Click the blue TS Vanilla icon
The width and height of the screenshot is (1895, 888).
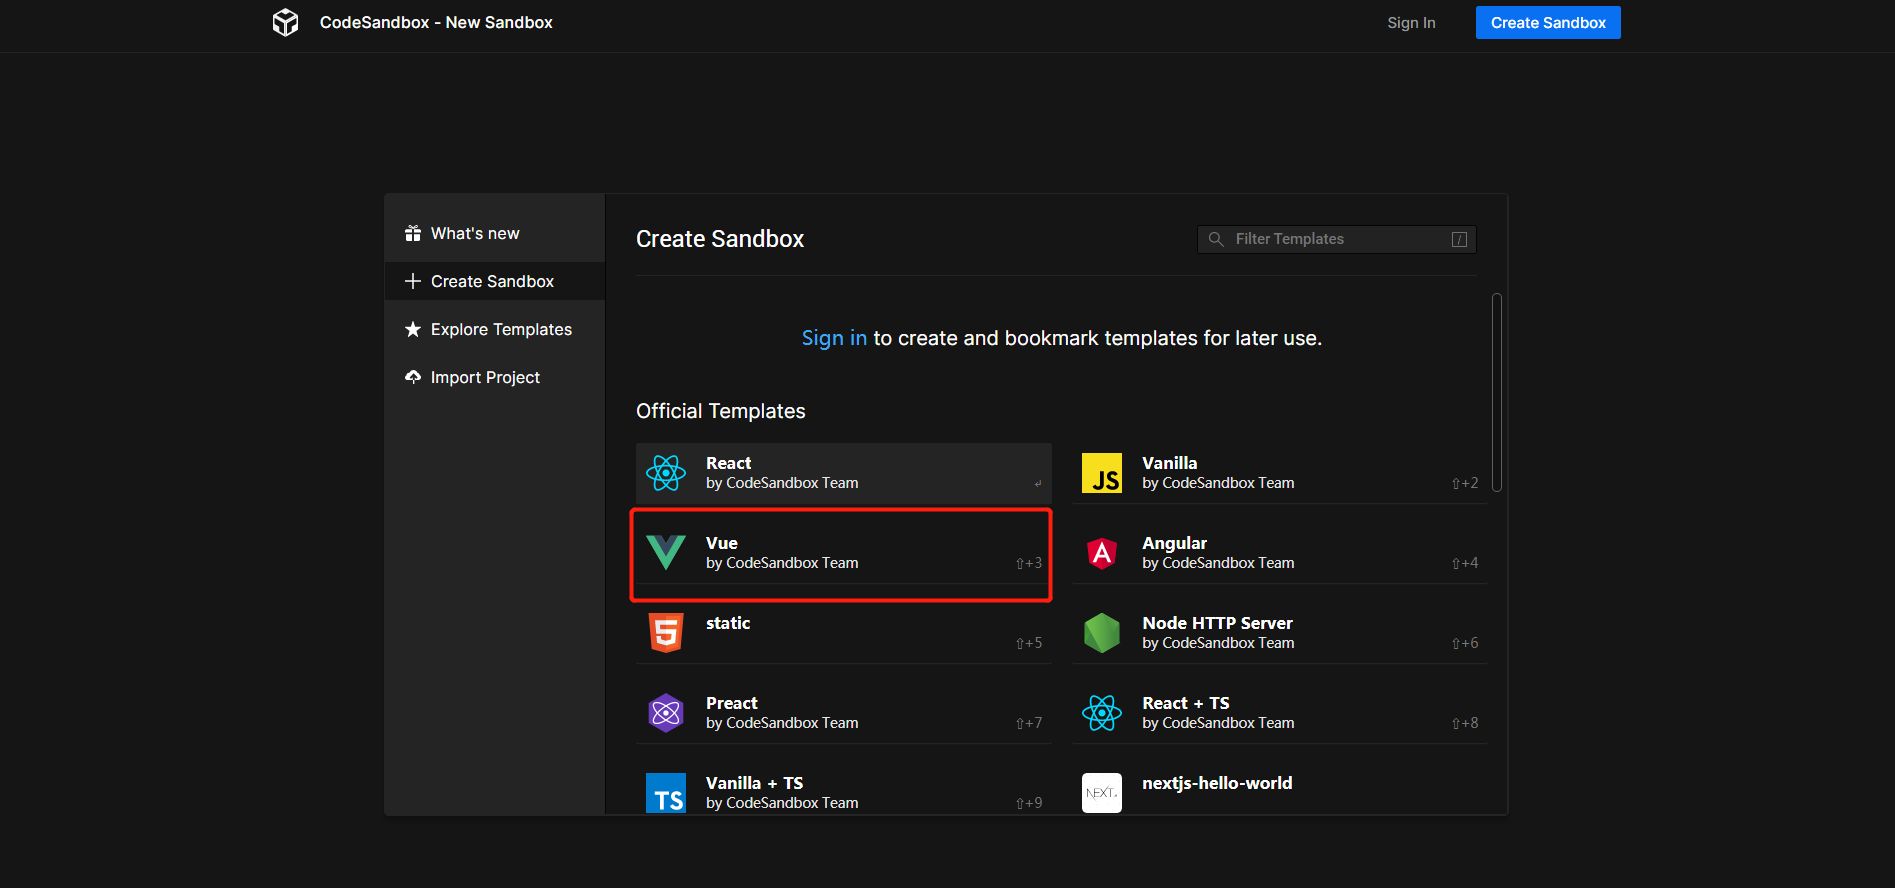tap(666, 793)
